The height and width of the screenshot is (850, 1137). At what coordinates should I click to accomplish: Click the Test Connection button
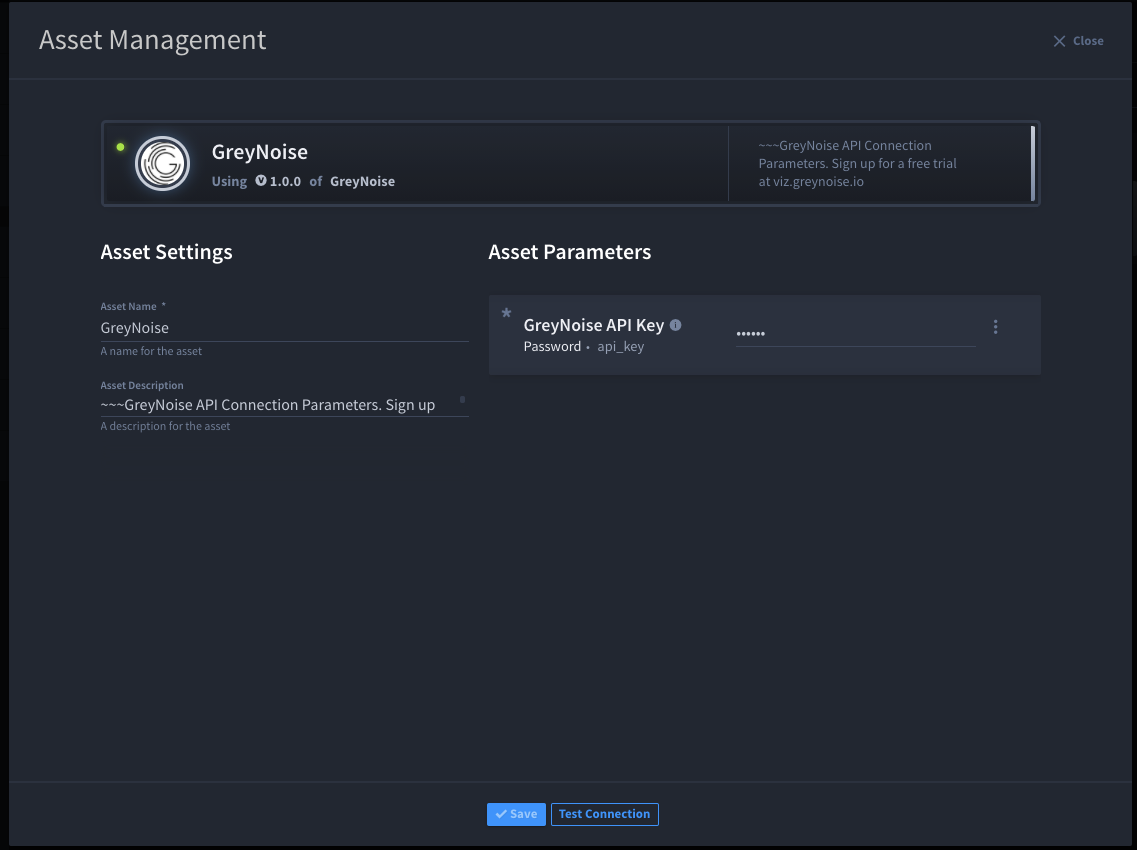(605, 814)
